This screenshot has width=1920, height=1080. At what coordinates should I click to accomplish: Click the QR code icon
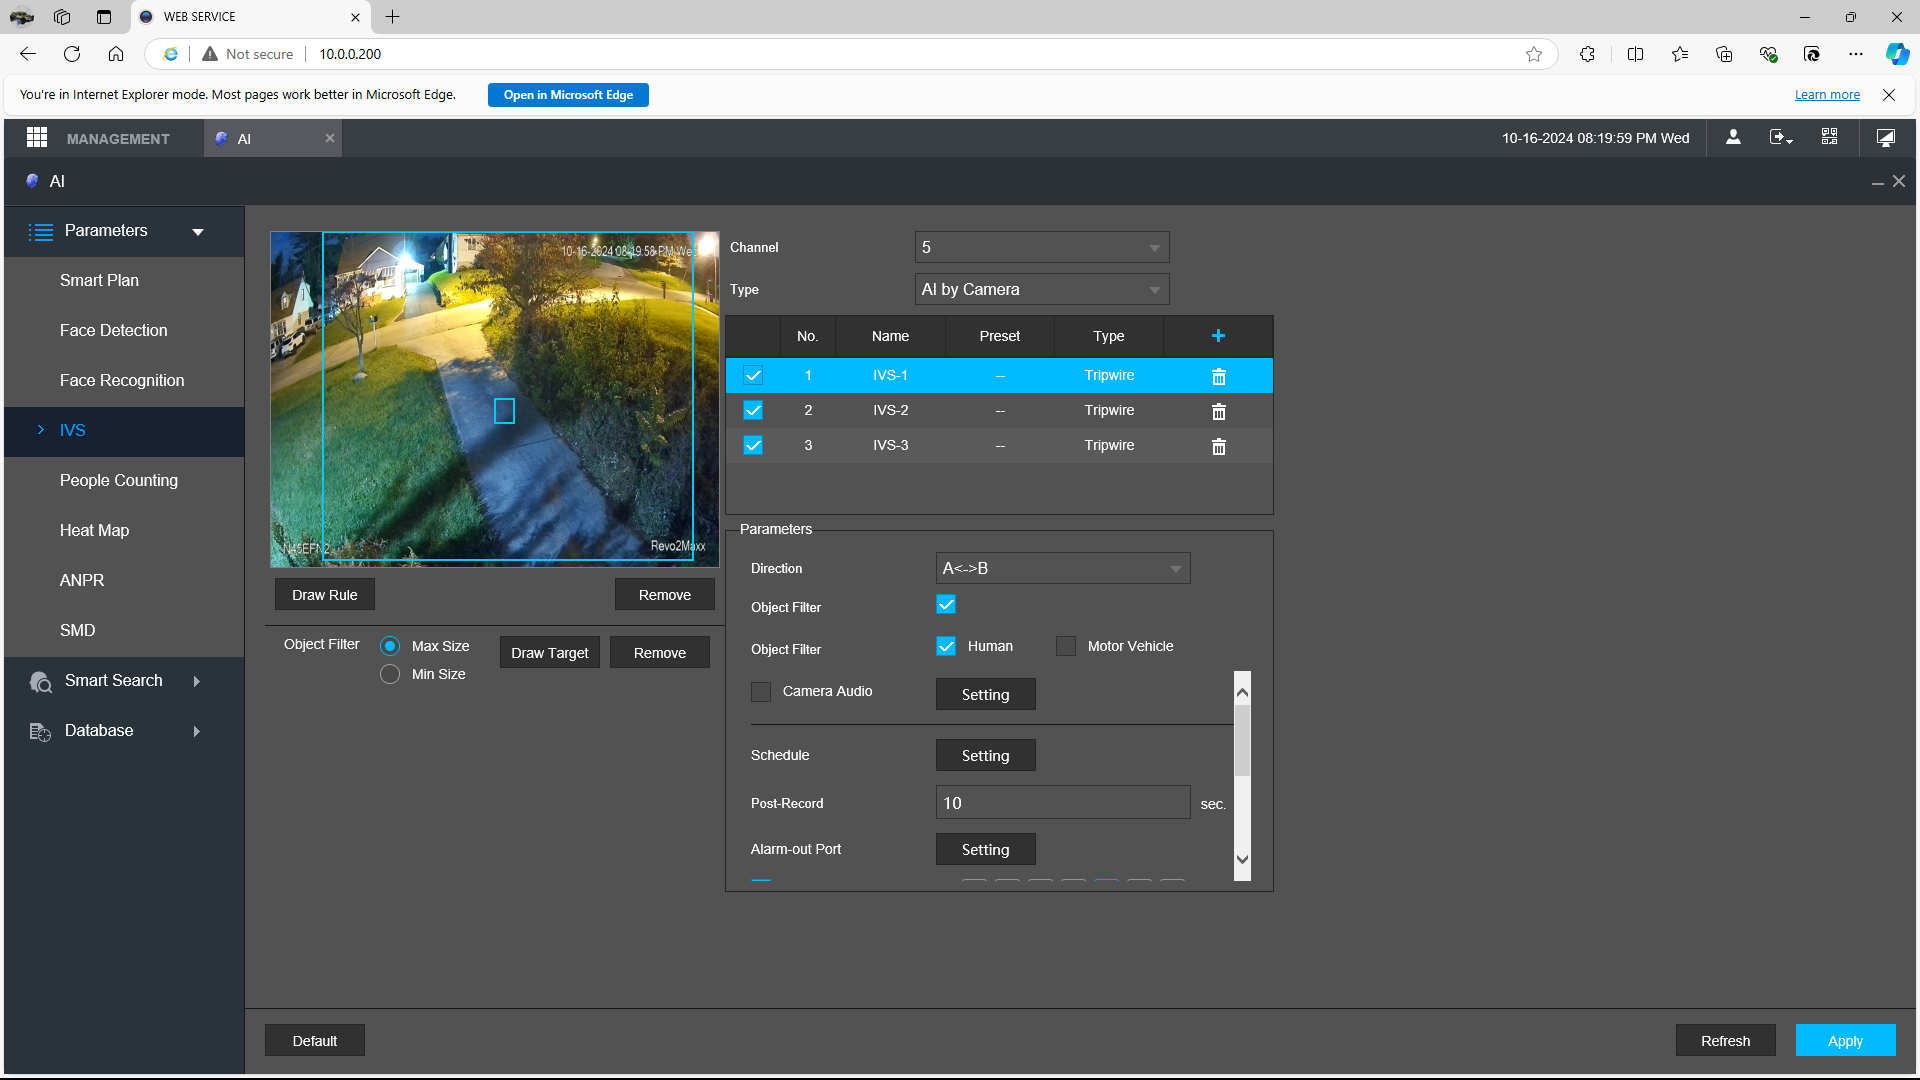pos(1829,137)
